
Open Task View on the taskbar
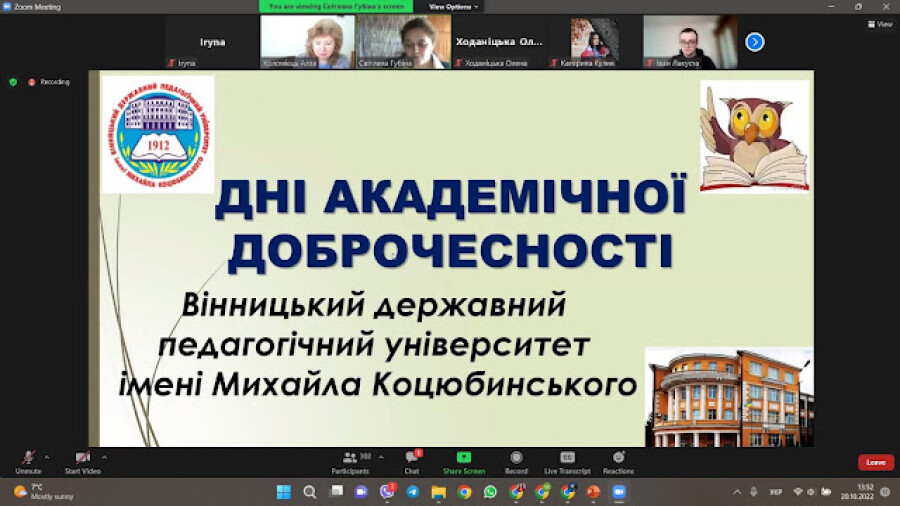[336, 492]
